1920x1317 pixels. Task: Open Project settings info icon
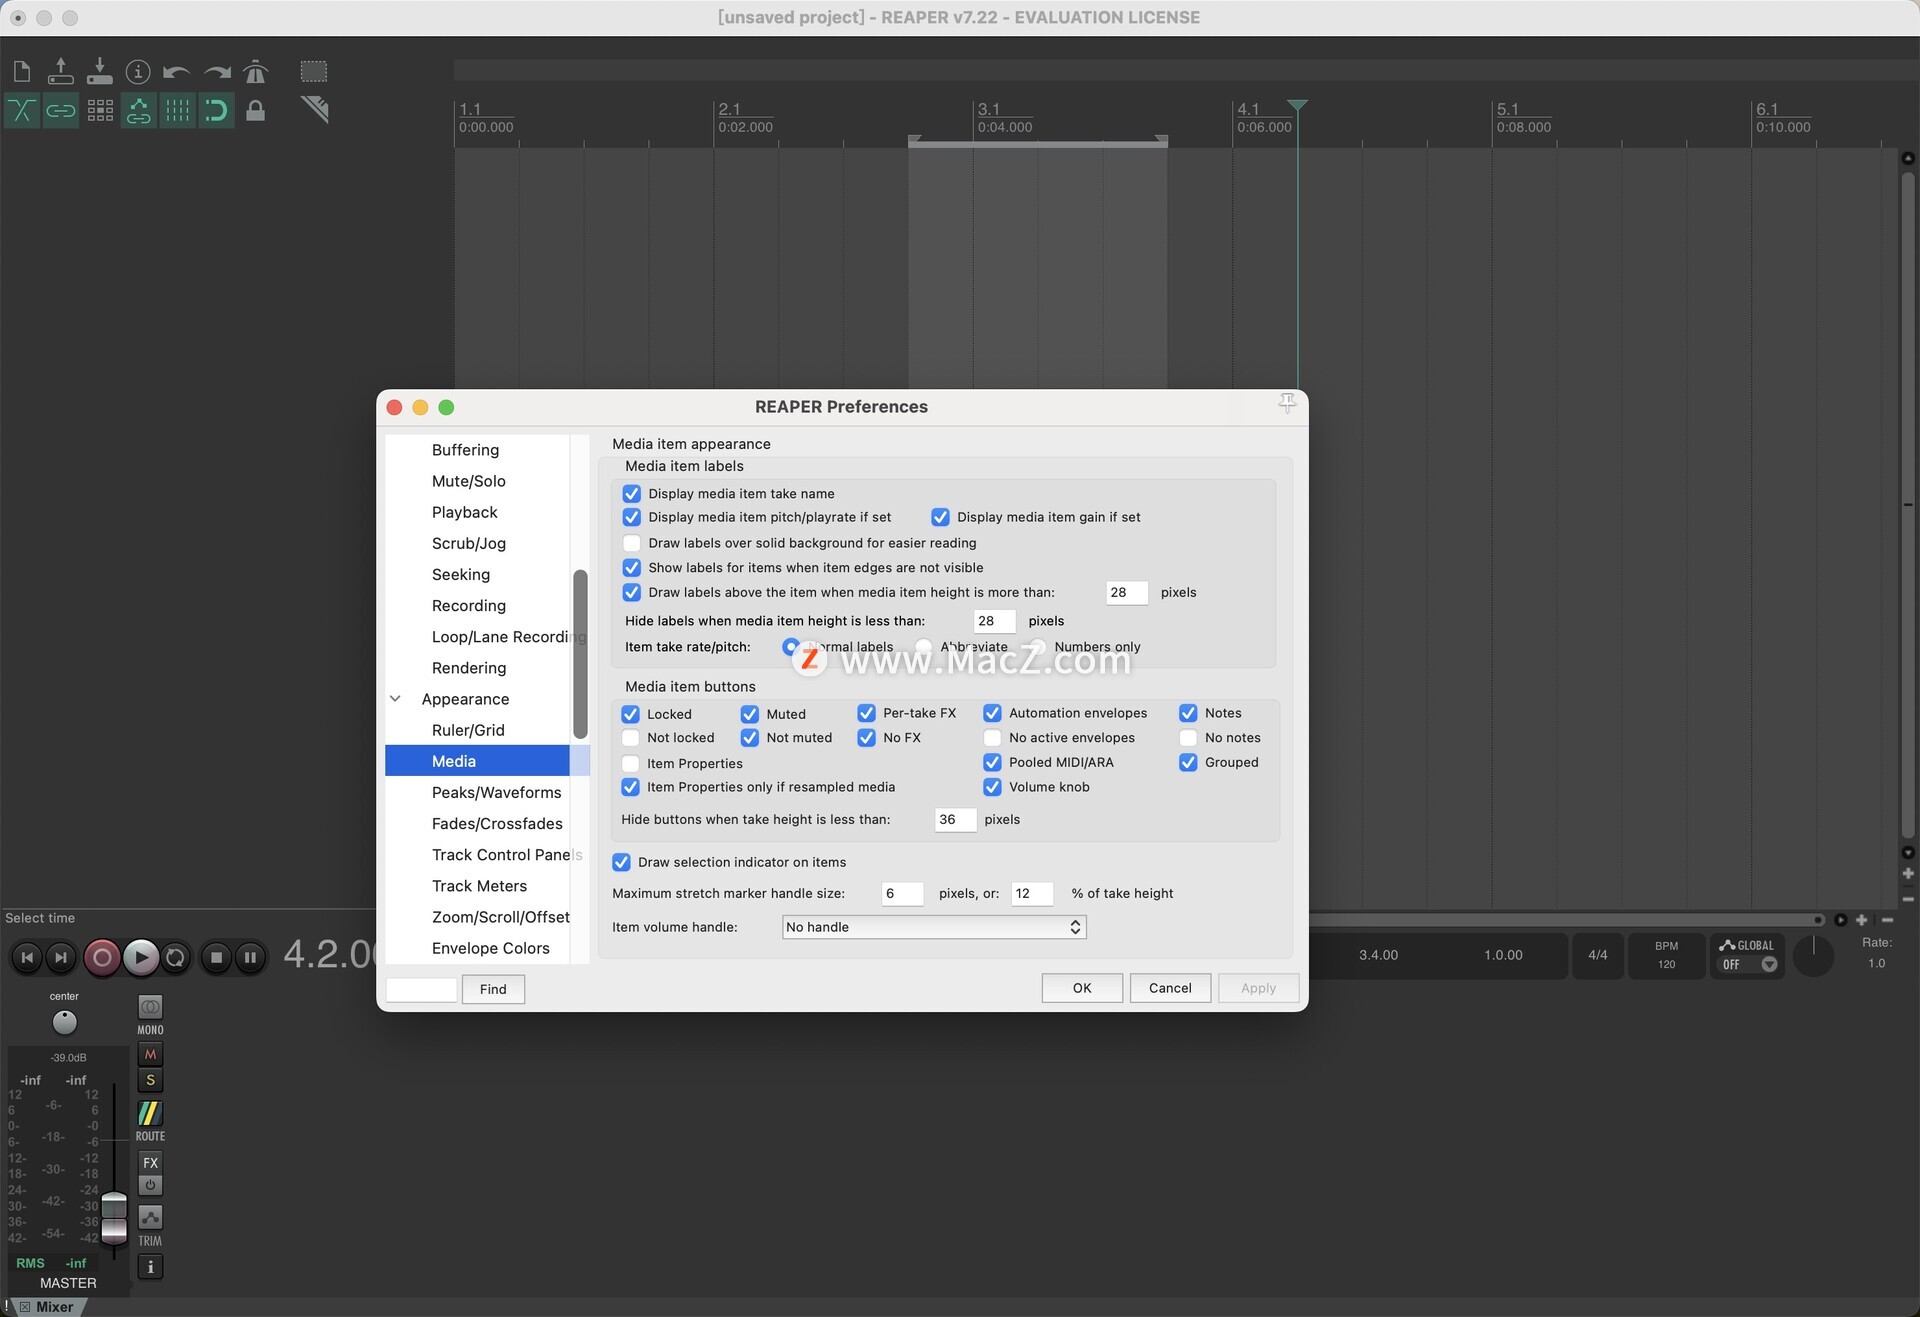point(138,71)
